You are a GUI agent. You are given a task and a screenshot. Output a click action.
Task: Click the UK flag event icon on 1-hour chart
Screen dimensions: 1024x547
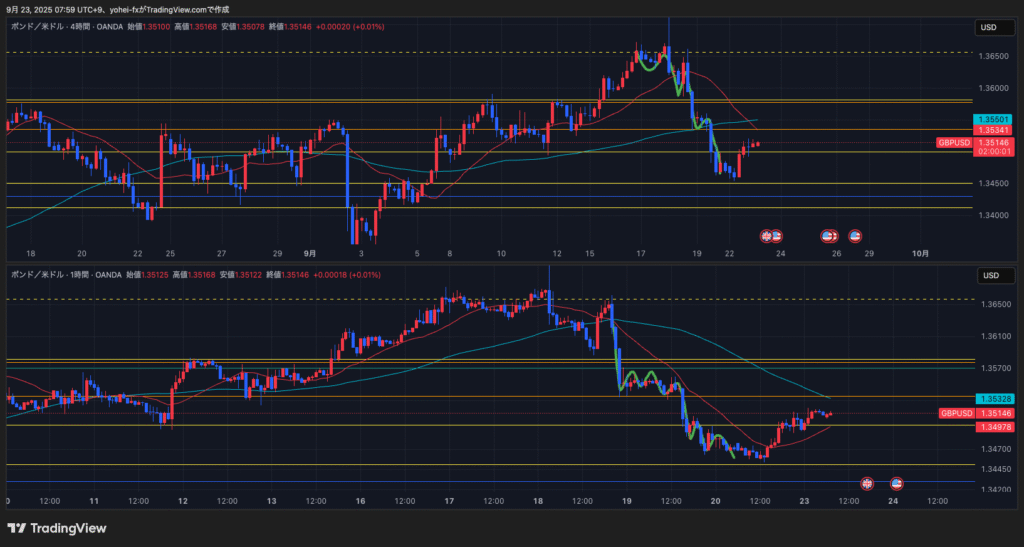(867, 483)
